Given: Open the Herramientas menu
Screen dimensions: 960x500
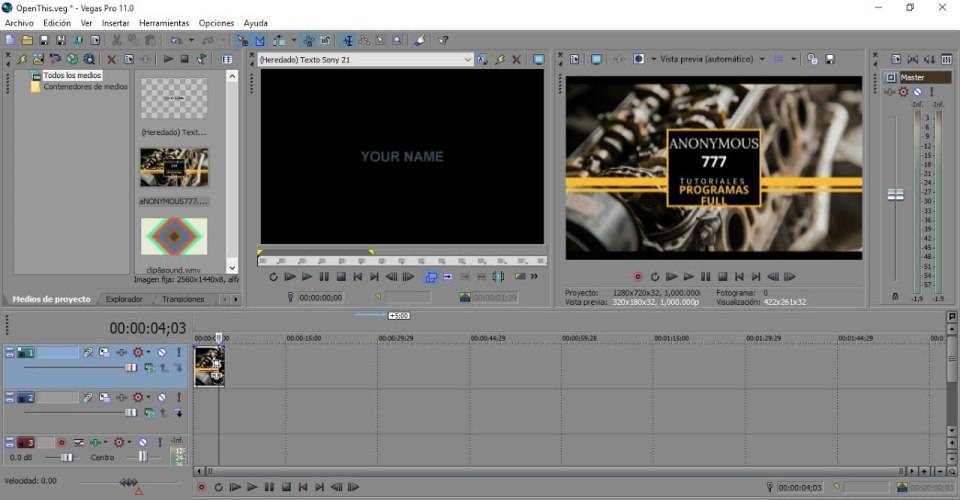Looking at the screenshot, I should pos(164,22).
